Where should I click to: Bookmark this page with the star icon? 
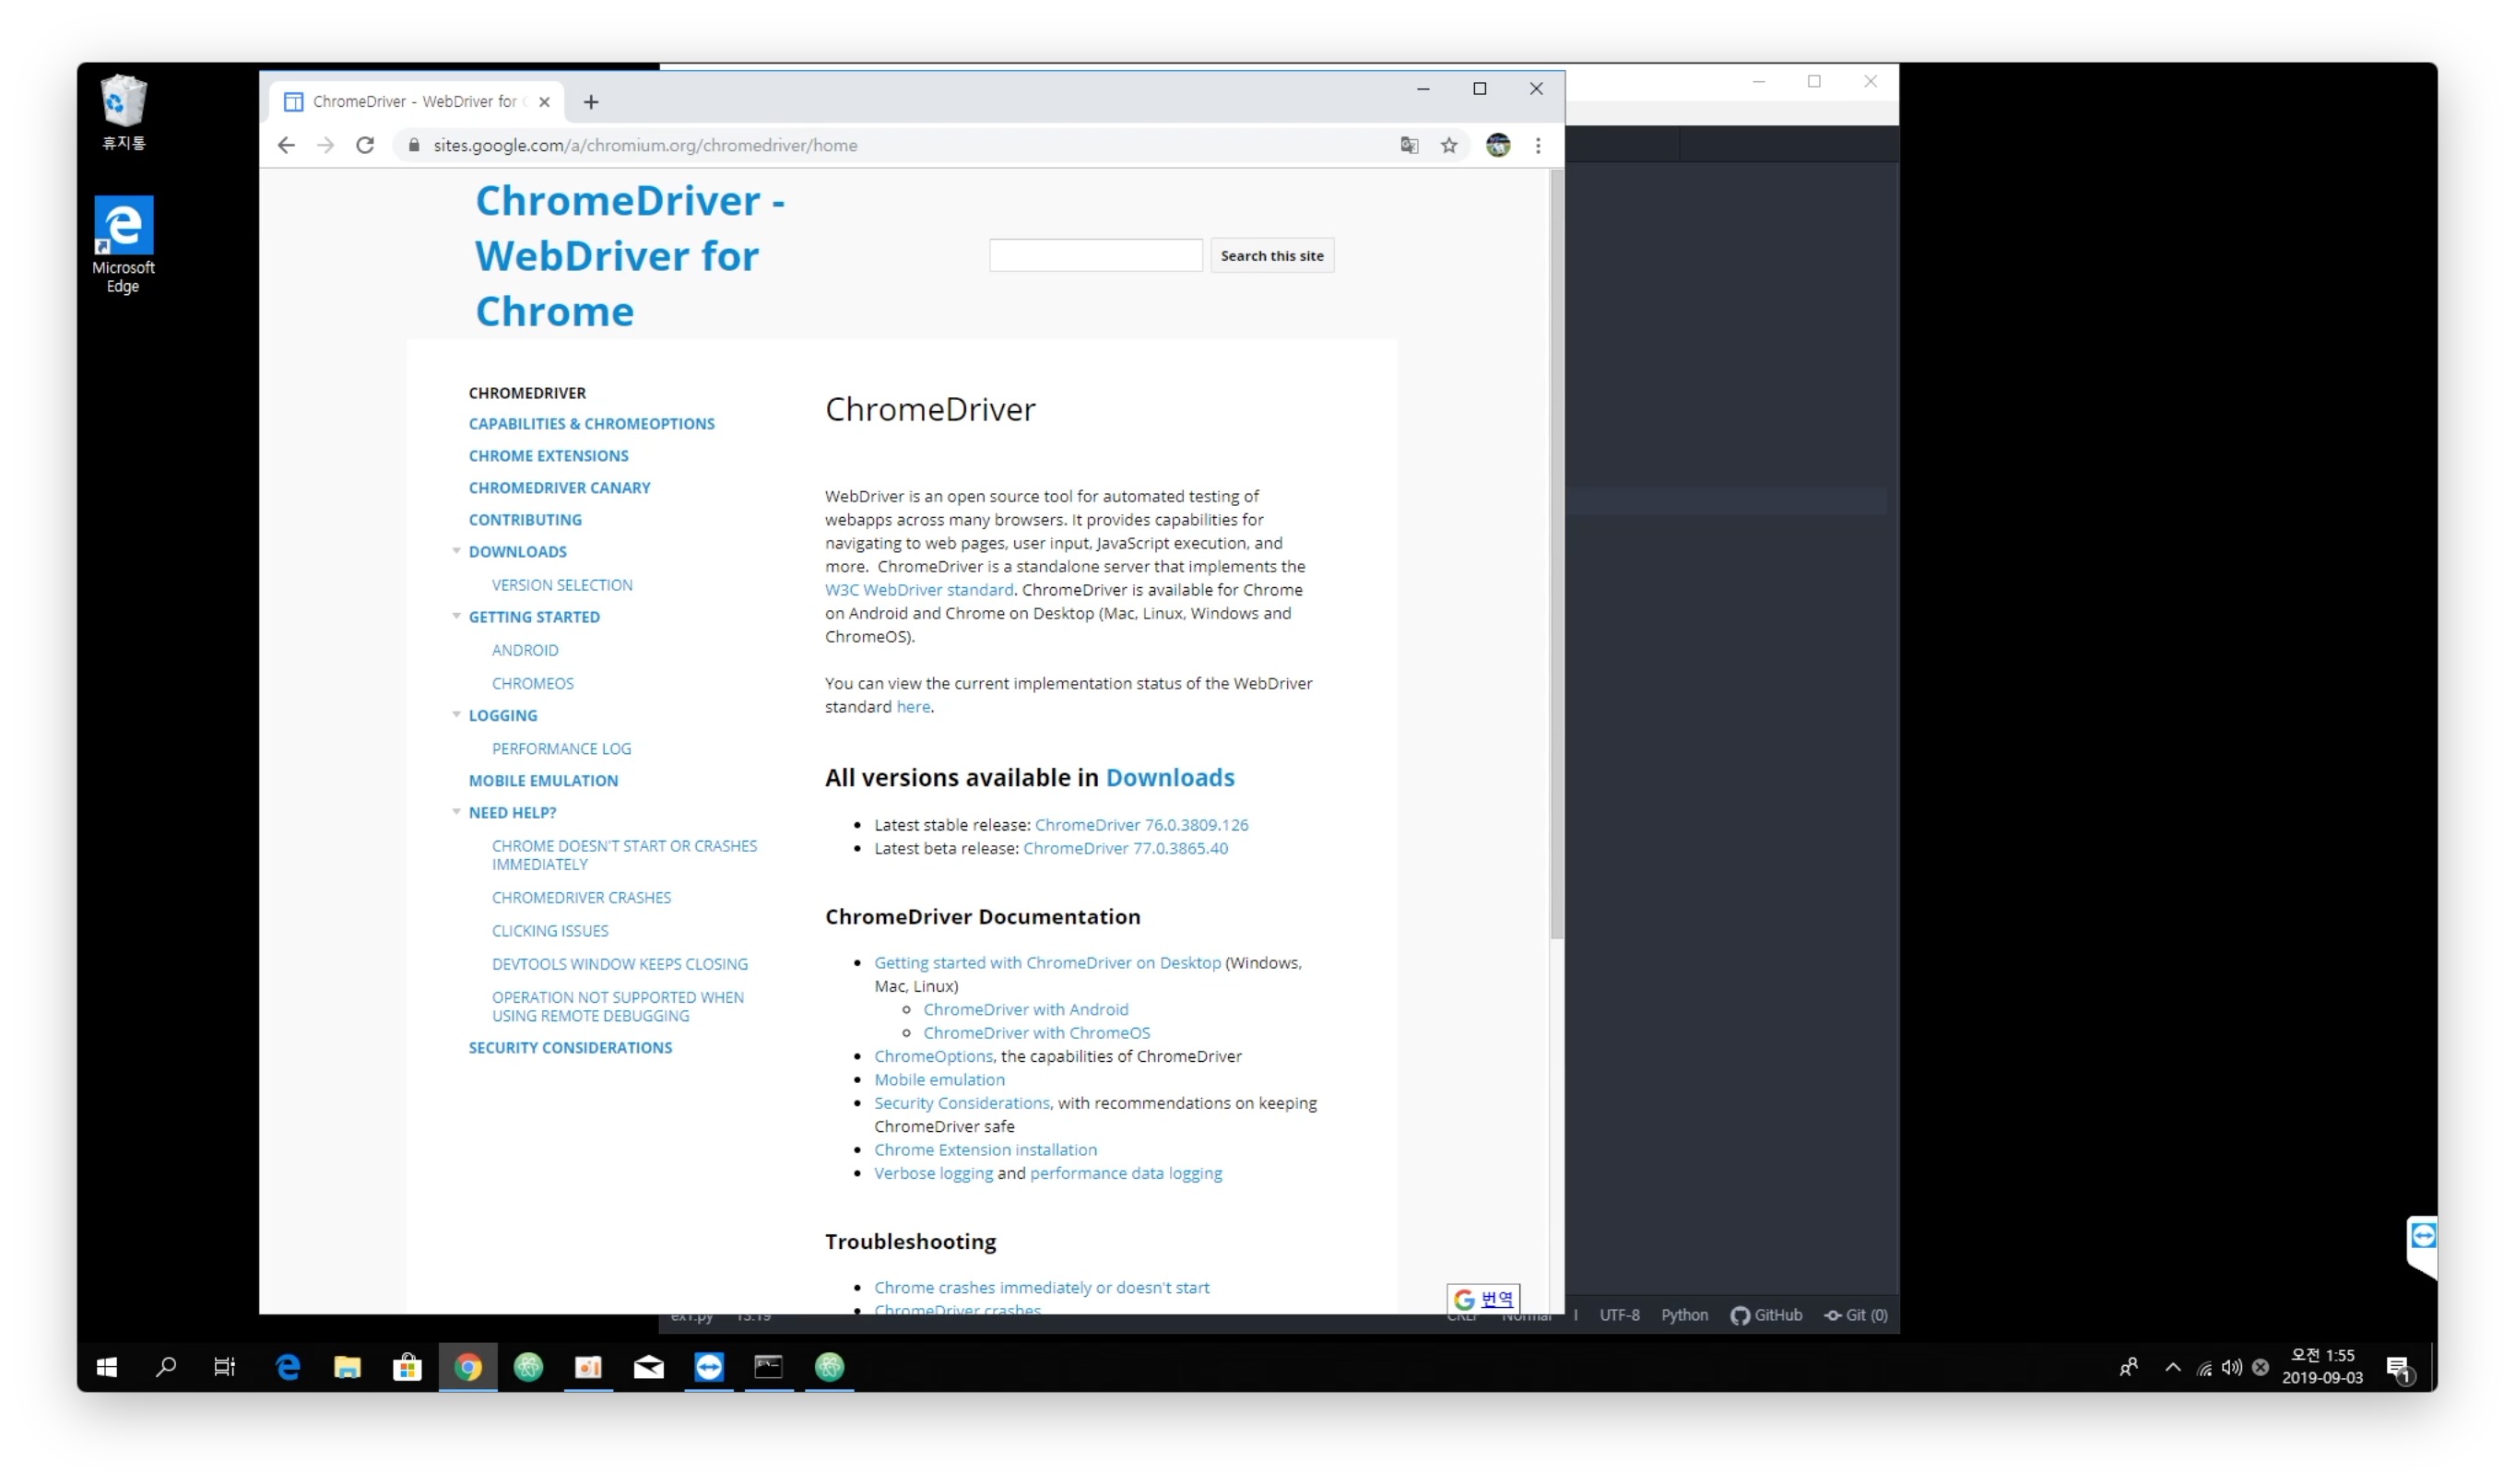coord(1449,145)
